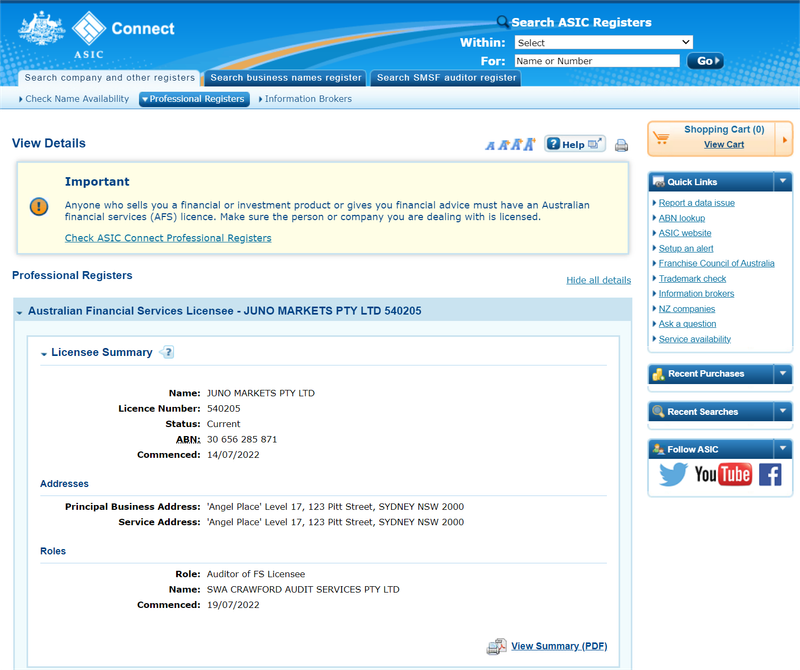Screen dimensions: 800x670
Task: Select largest font size A icon
Action: (530, 144)
